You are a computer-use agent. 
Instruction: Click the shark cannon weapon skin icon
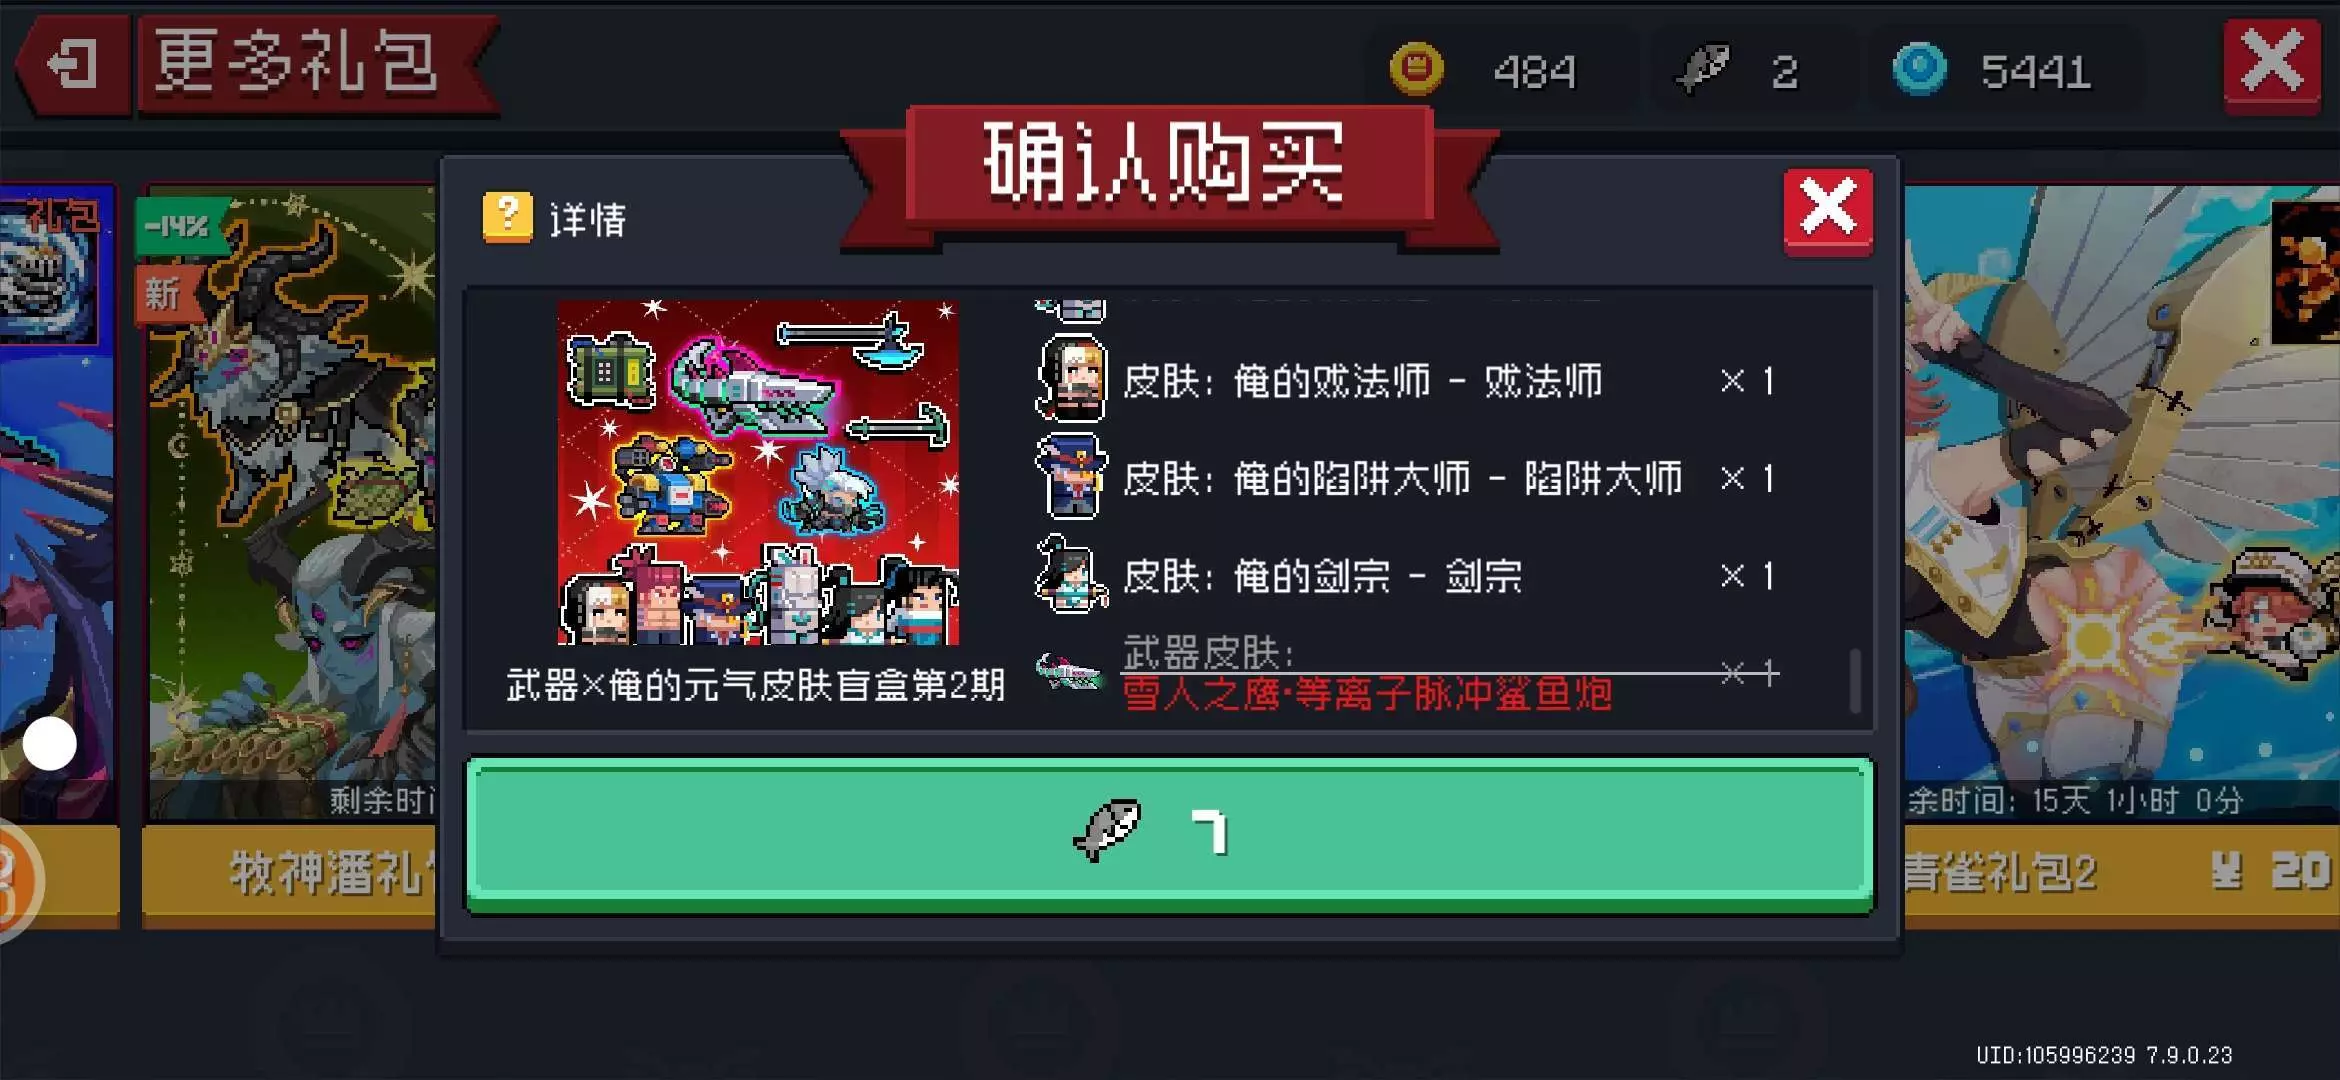1069,672
